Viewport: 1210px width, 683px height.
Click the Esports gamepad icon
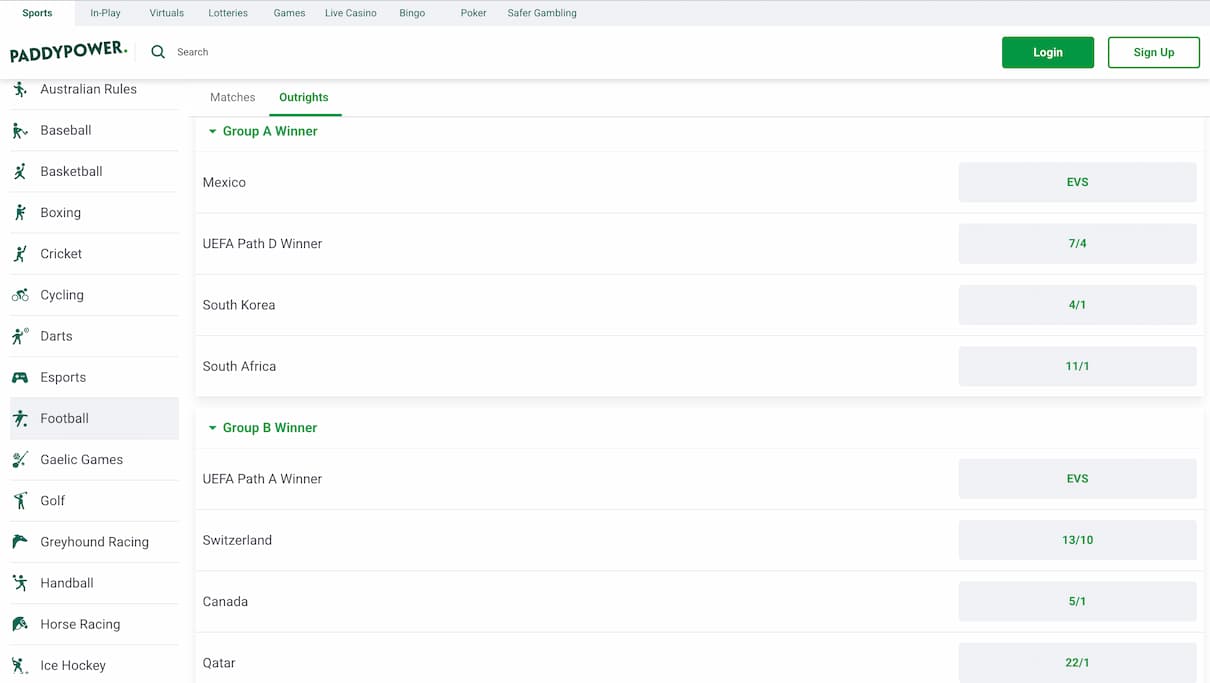click(20, 377)
